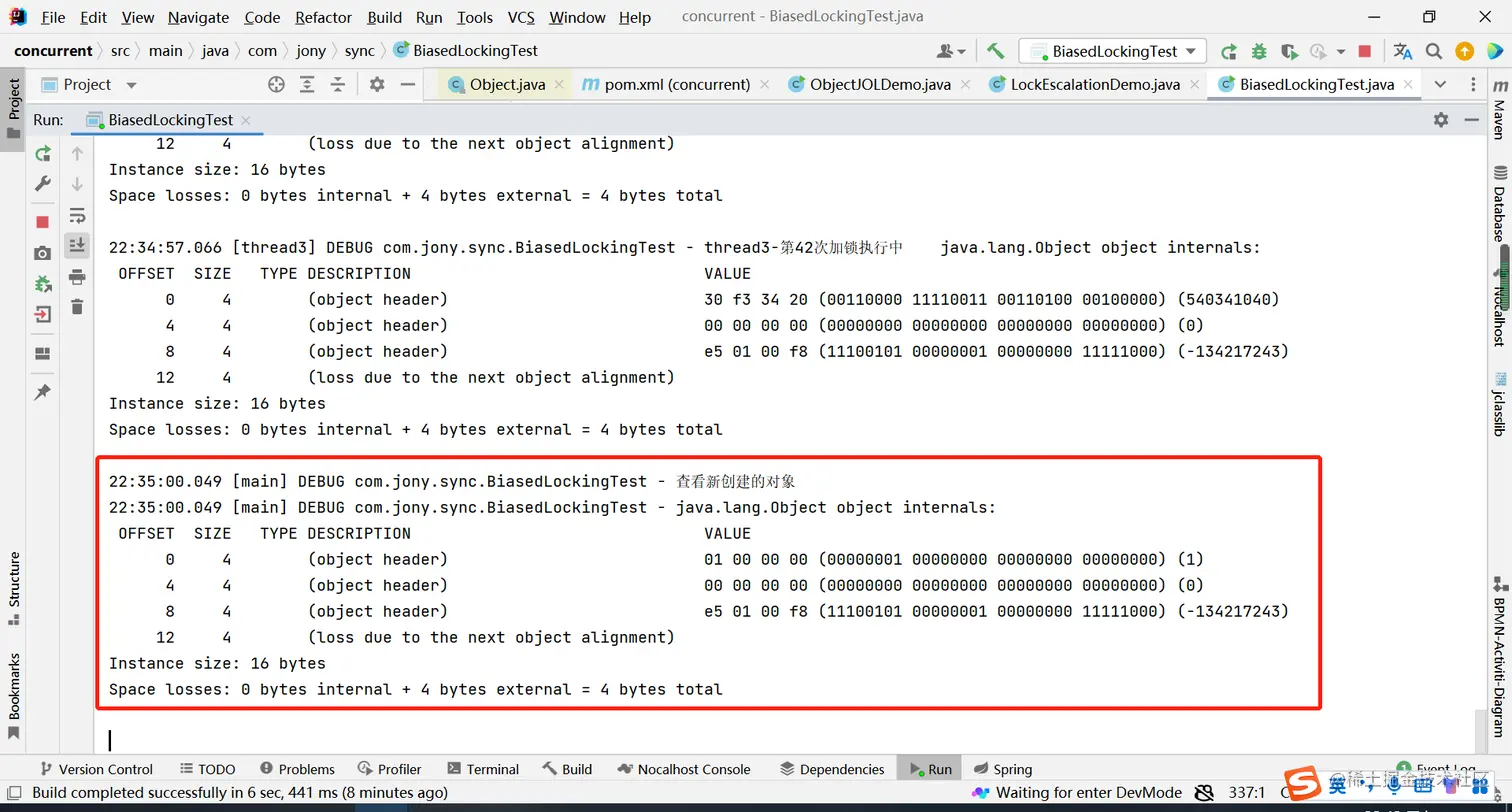Click the BiasedLockingTest breadcrumb
The height and width of the screenshot is (812, 1512).
466,51
